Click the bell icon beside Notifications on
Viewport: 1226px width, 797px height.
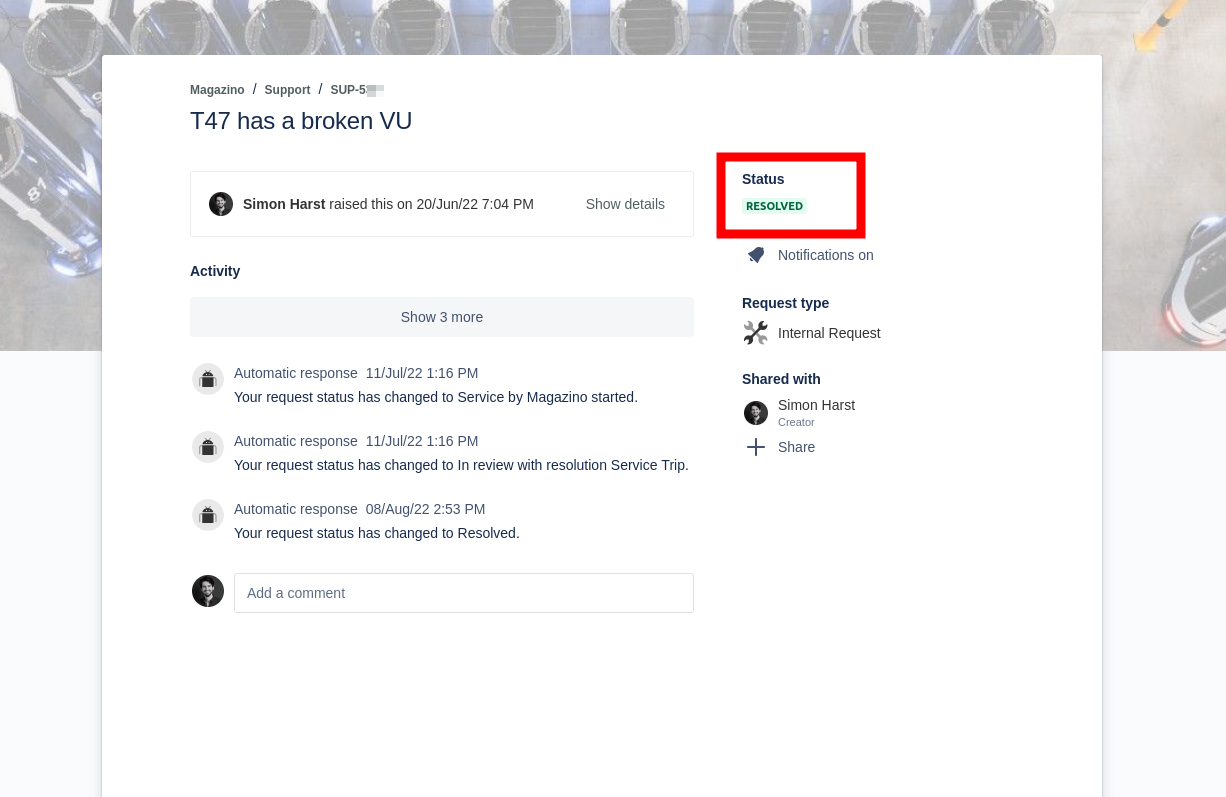(x=756, y=255)
